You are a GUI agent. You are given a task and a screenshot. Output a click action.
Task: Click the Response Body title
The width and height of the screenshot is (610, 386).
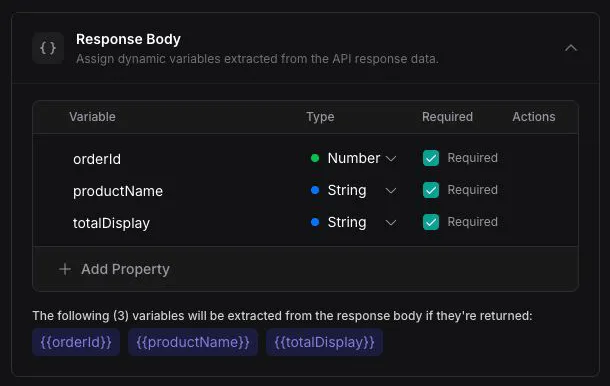pos(128,39)
